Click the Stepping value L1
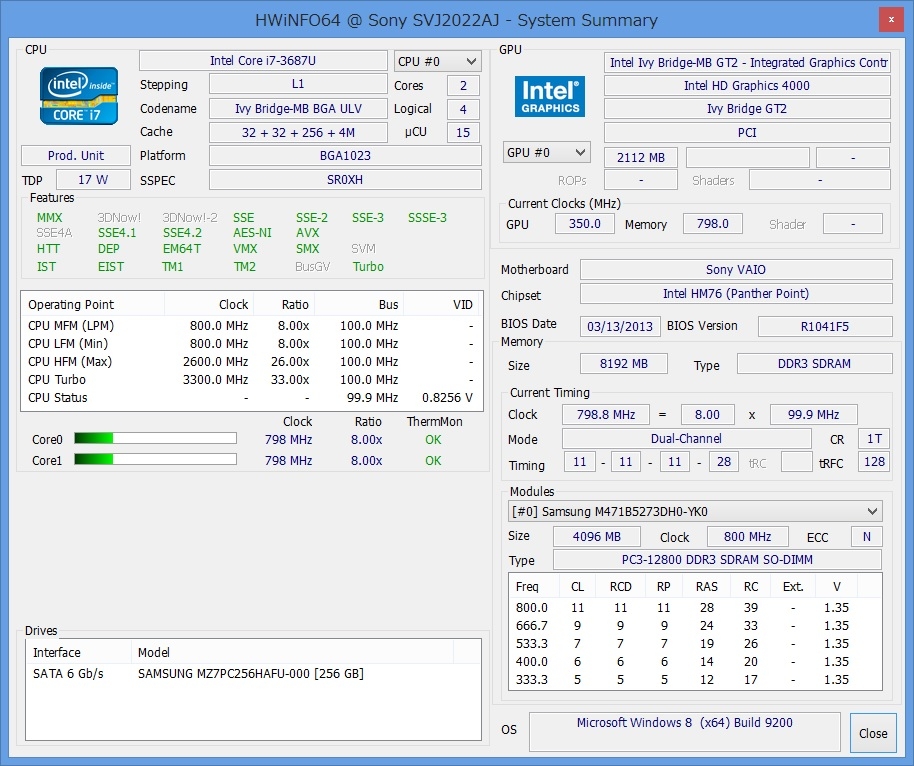Image resolution: width=914 pixels, height=766 pixels. pos(298,84)
